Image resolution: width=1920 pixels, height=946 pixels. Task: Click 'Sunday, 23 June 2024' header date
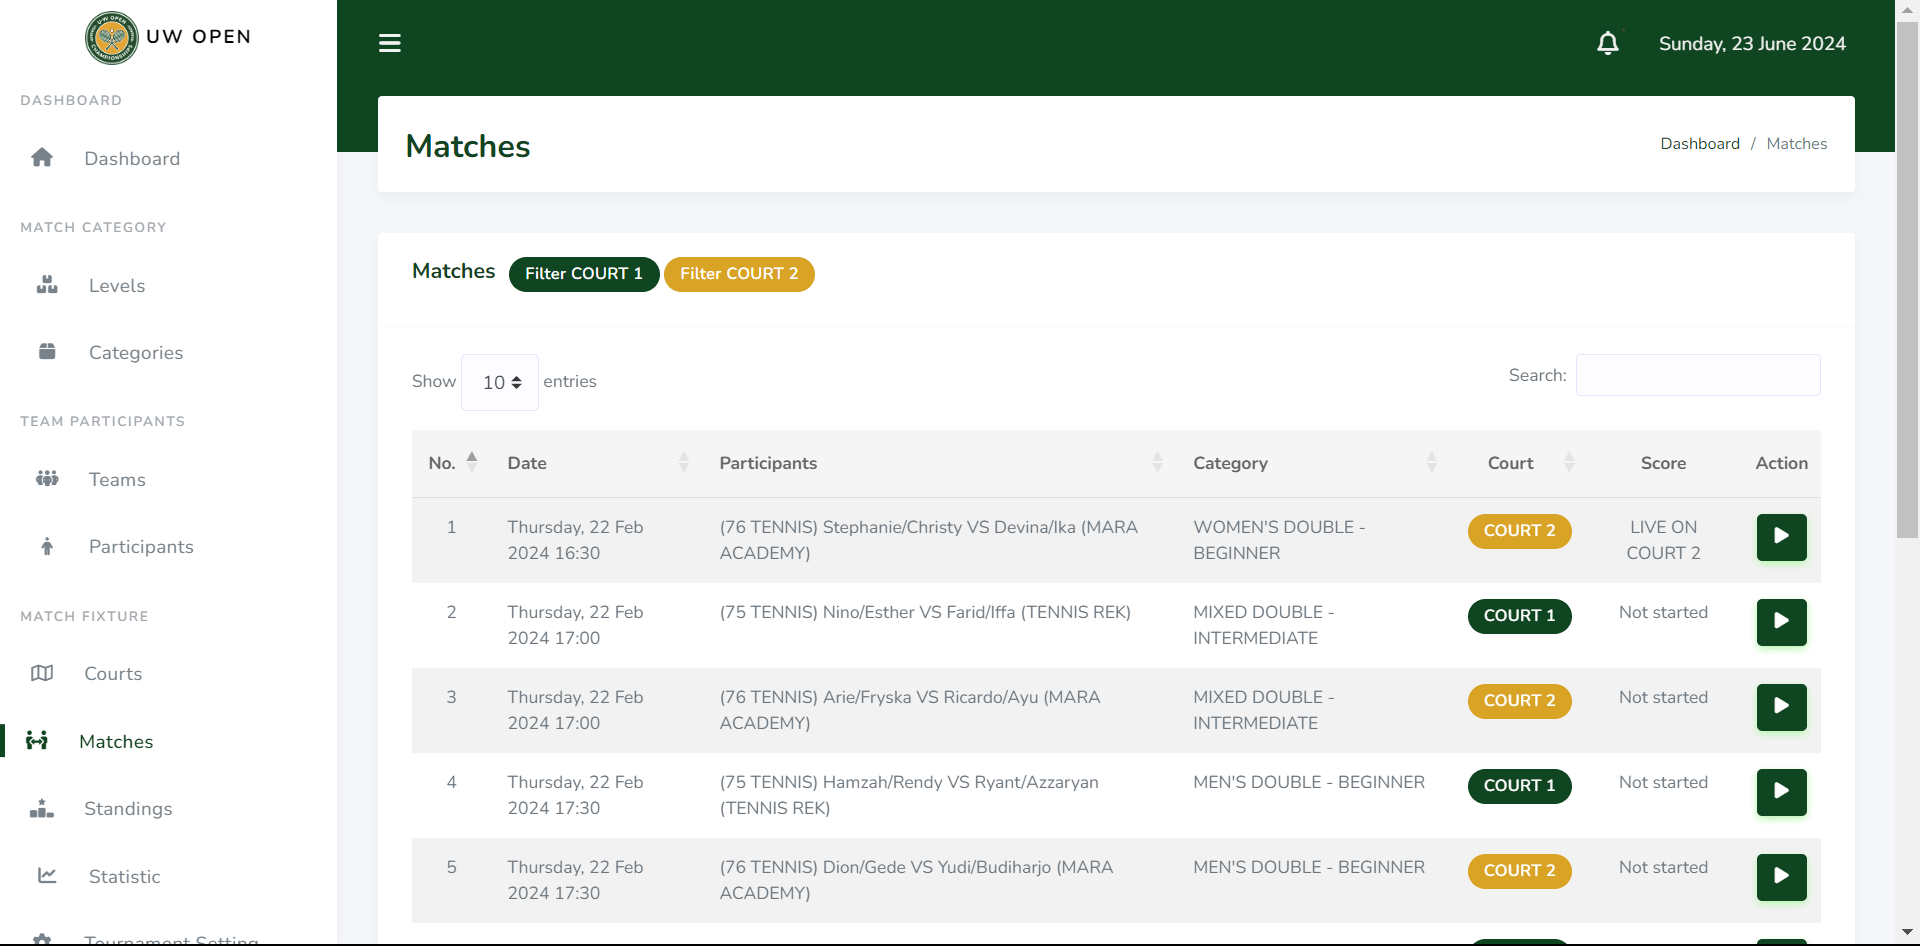(x=1752, y=44)
